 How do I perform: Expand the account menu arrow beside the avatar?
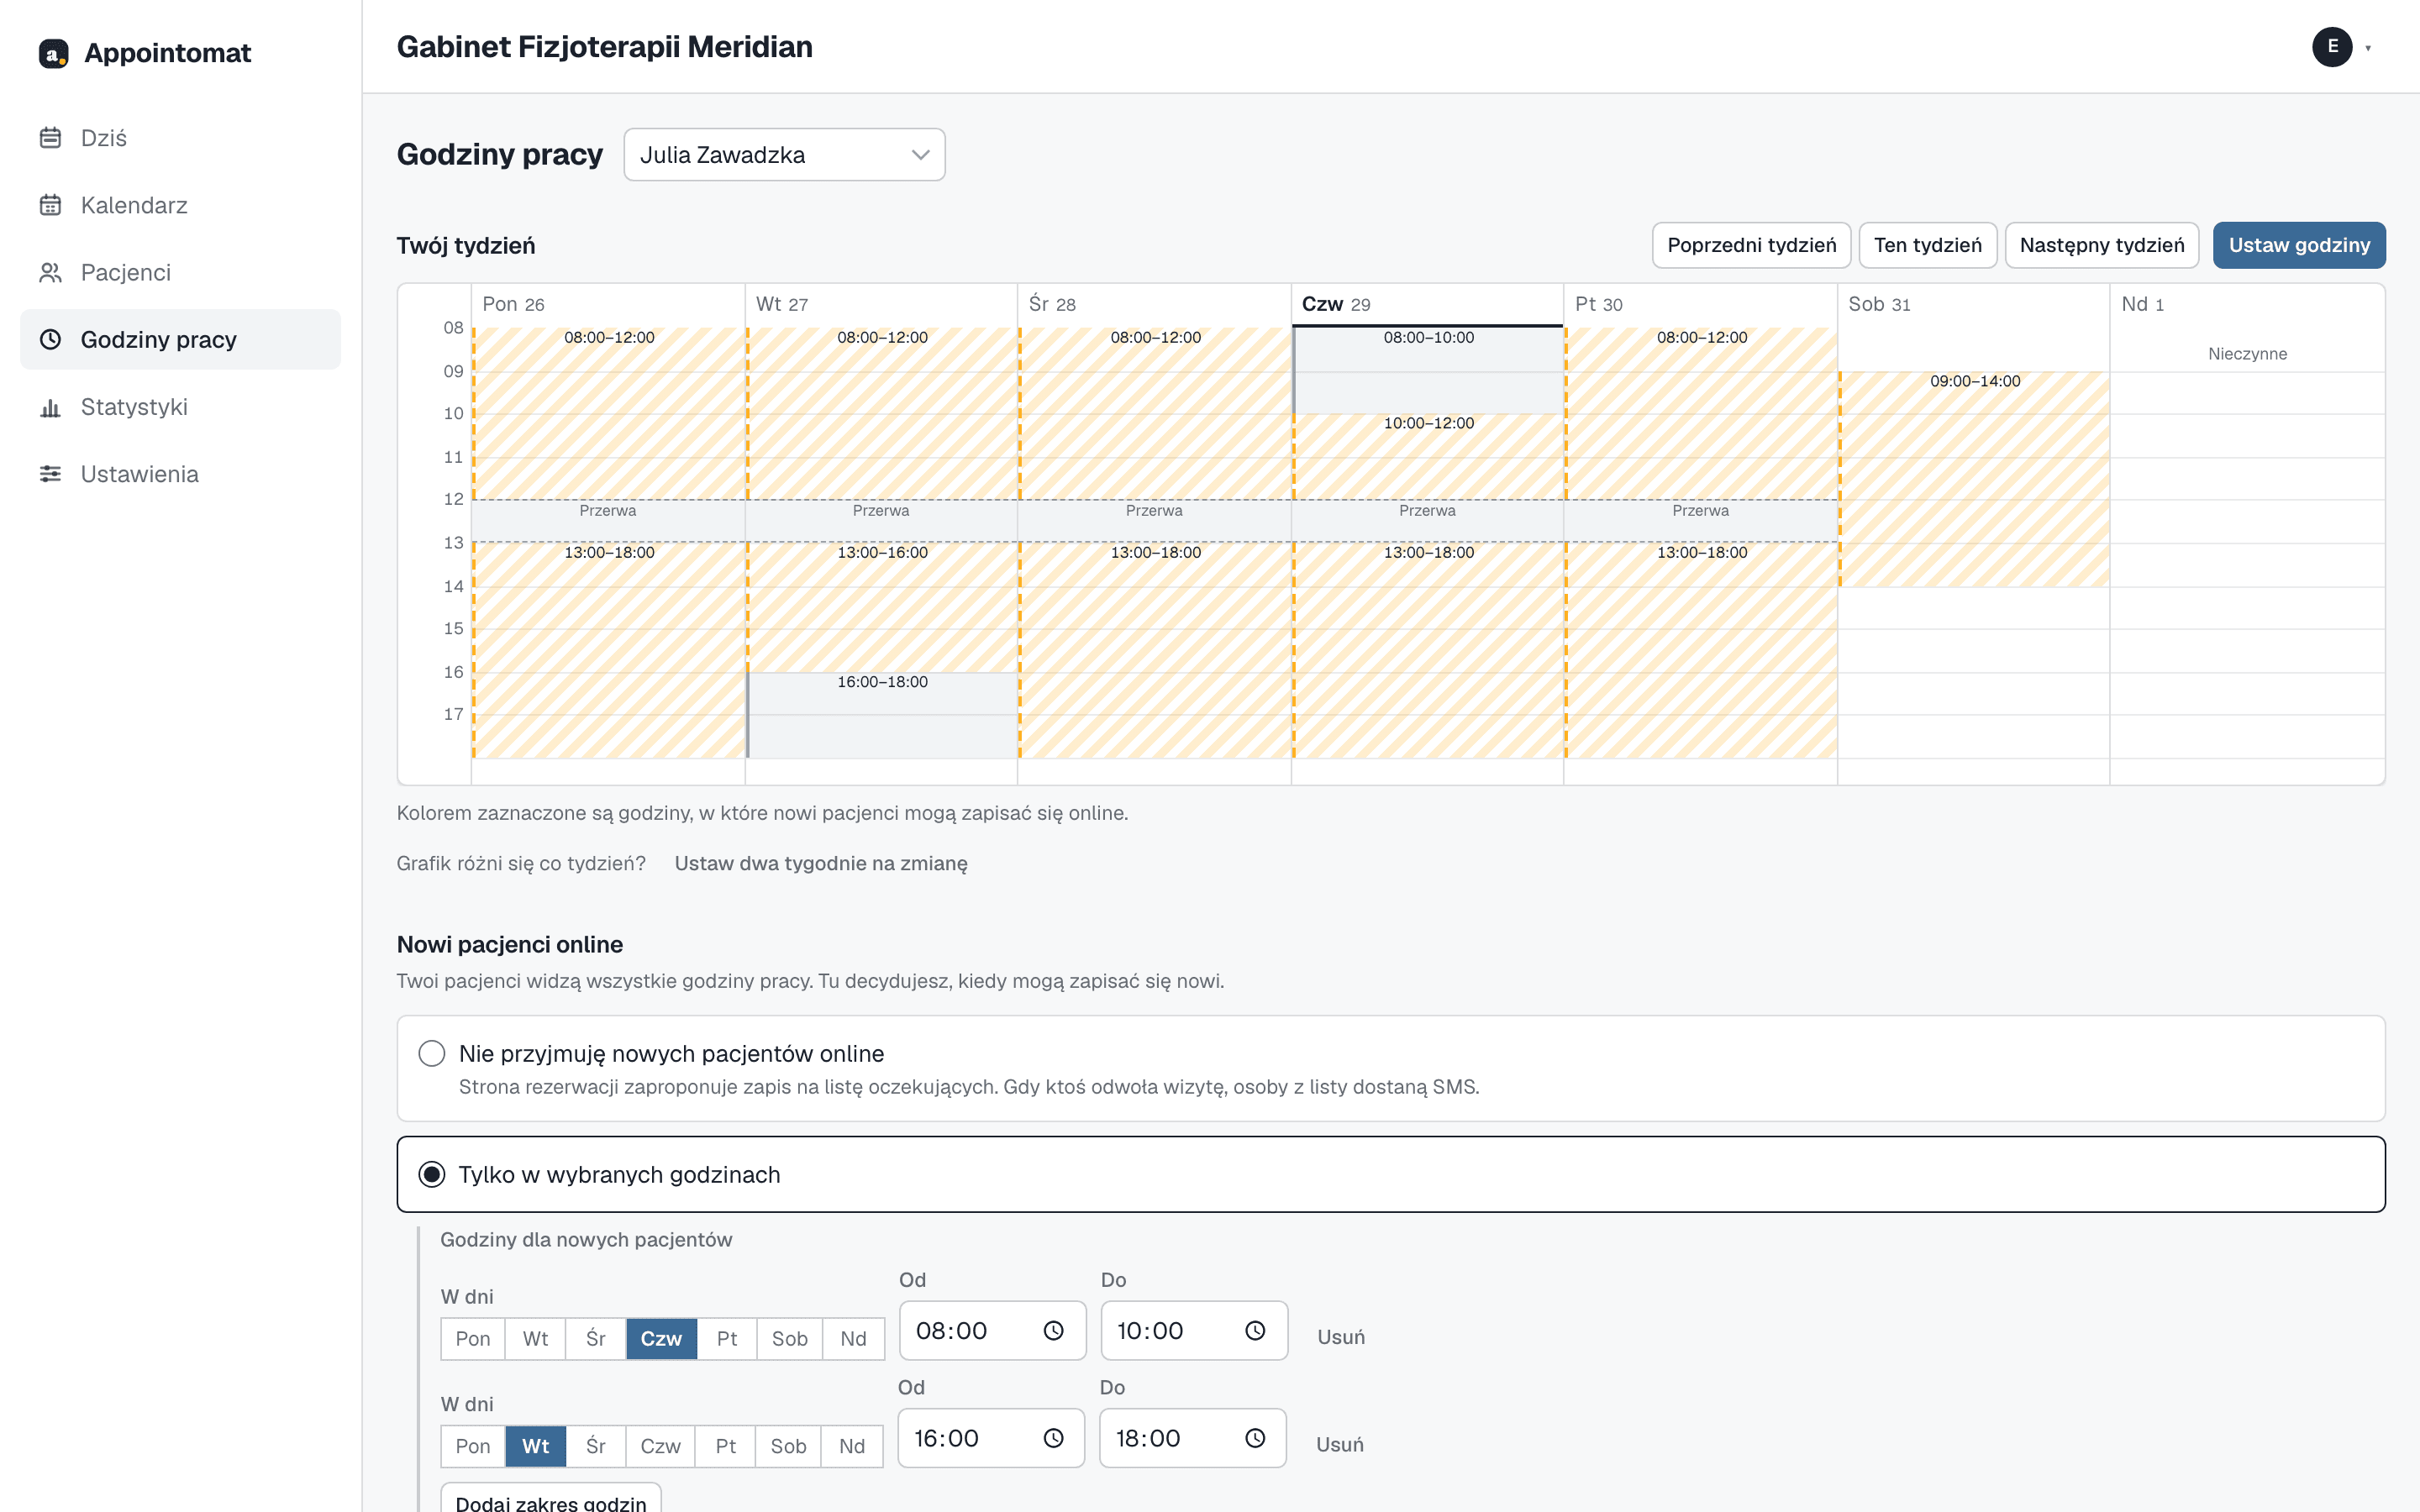point(2368,48)
